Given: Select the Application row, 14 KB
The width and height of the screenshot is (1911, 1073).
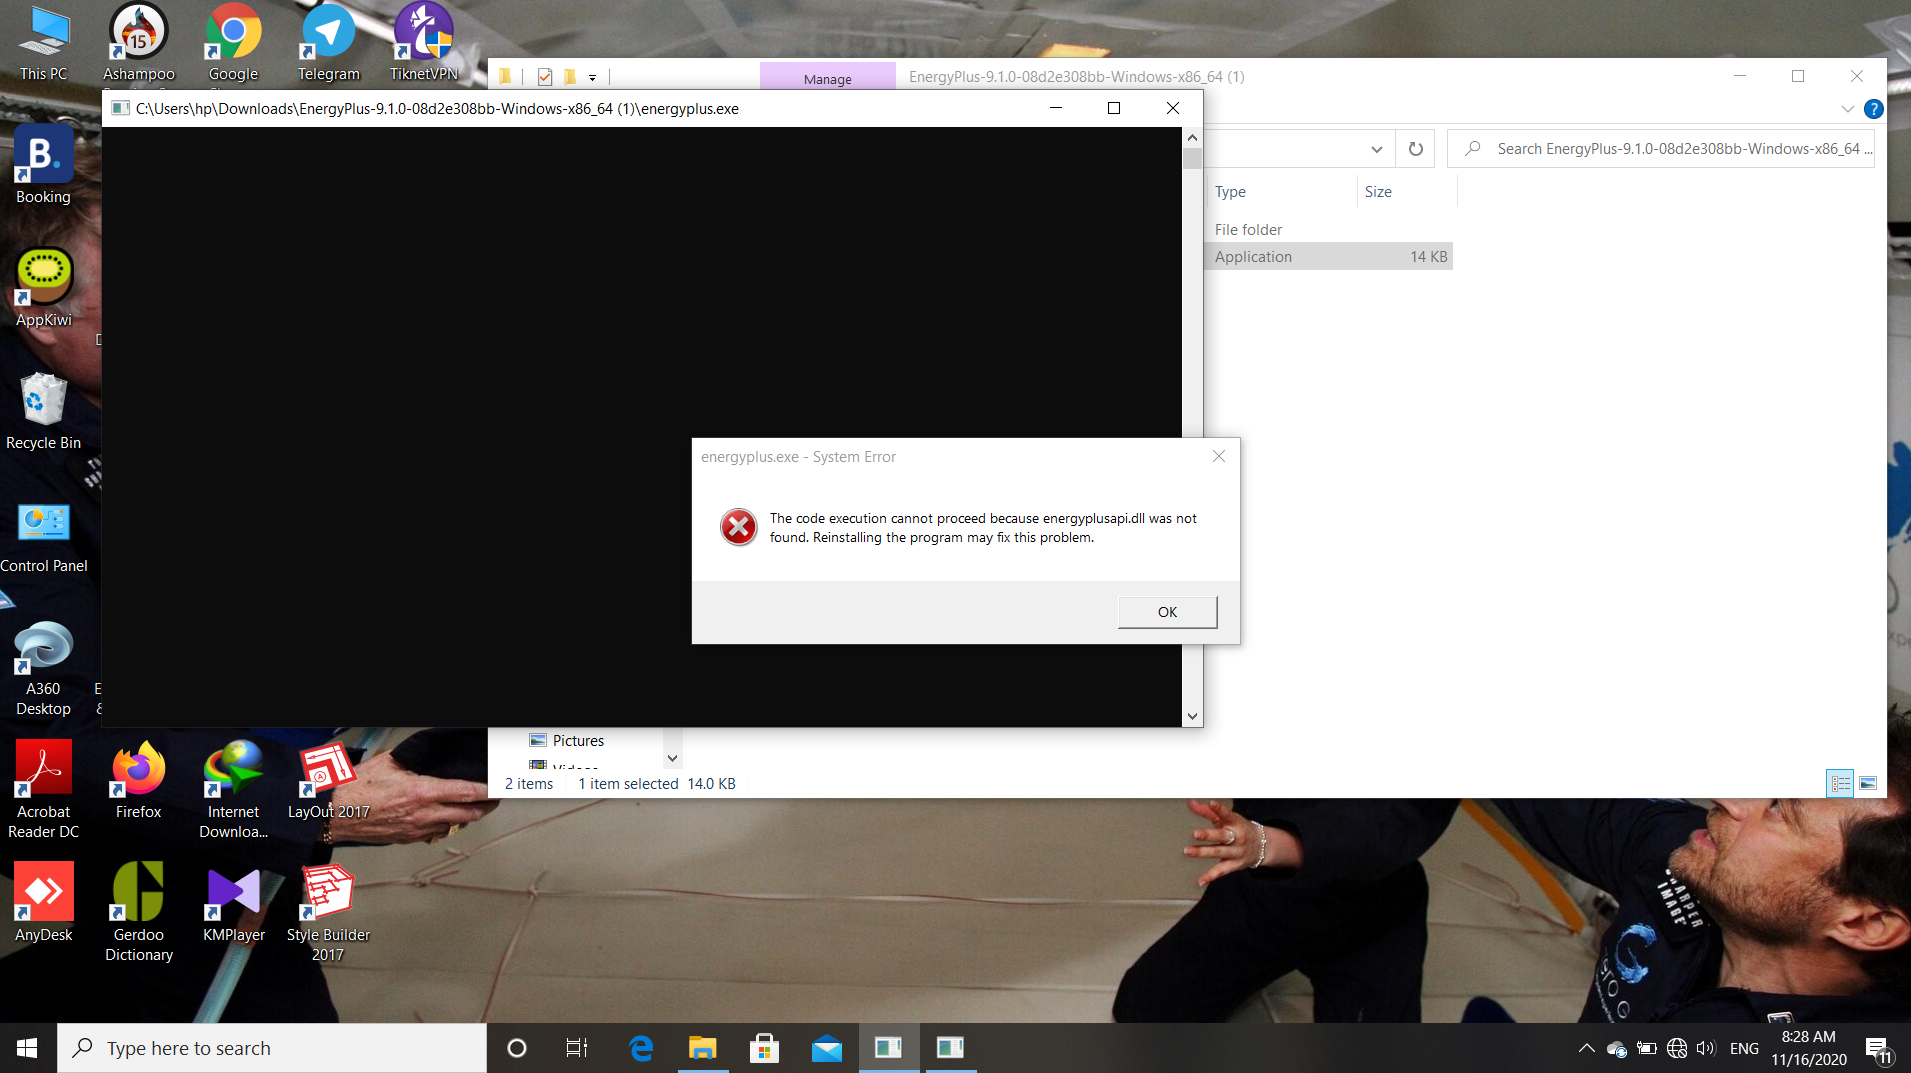Looking at the screenshot, I should (1329, 257).
